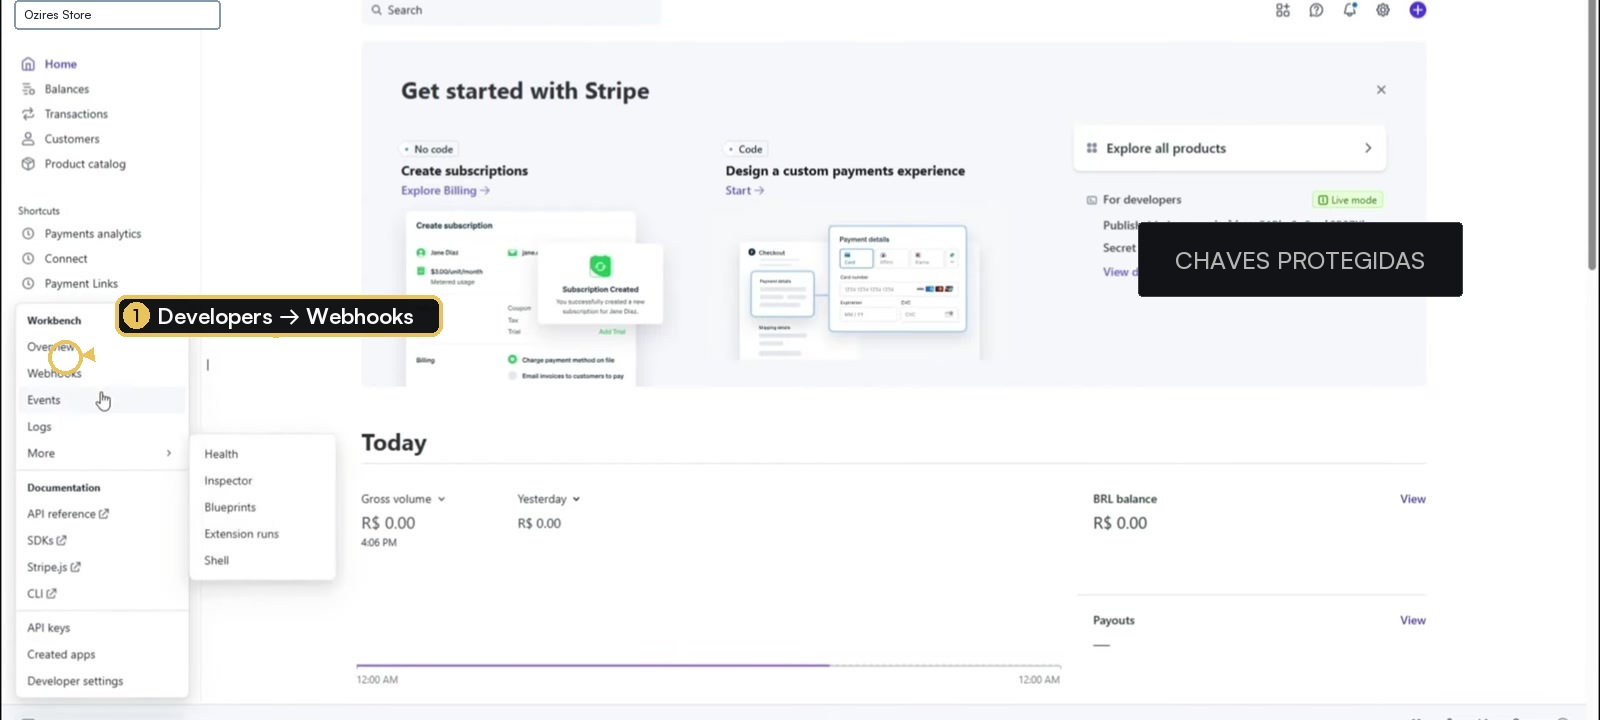1600x720 pixels.
Task: Click View next to BRL balance
Action: point(1412,499)
